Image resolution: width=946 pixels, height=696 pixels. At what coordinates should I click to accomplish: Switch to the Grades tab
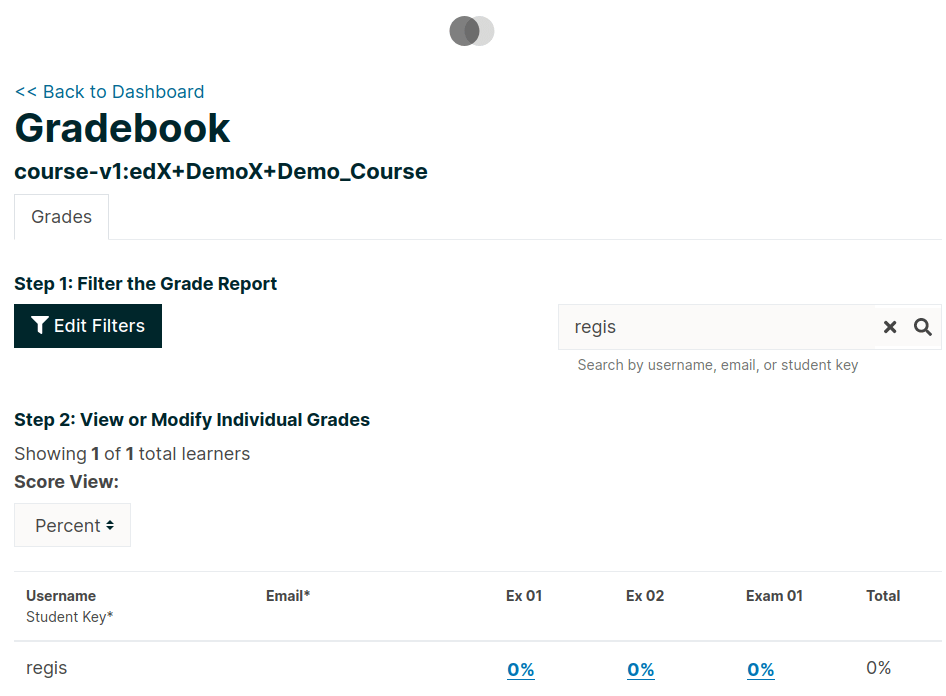pyautogui.click(x=61, y=216)
